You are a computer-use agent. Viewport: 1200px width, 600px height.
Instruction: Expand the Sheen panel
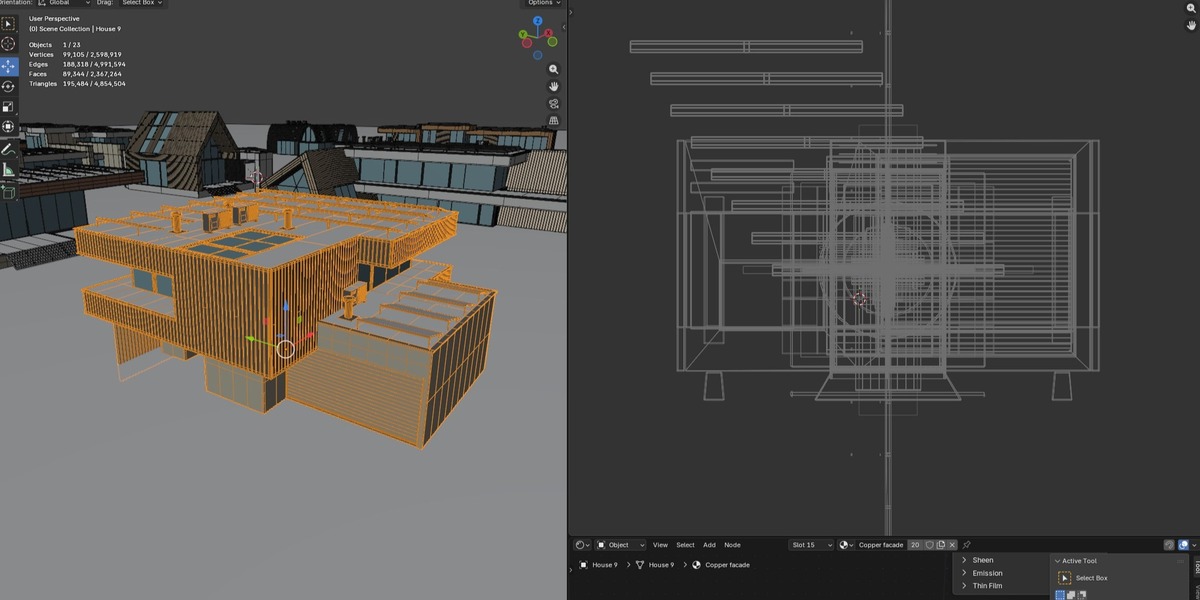(983, 560)
